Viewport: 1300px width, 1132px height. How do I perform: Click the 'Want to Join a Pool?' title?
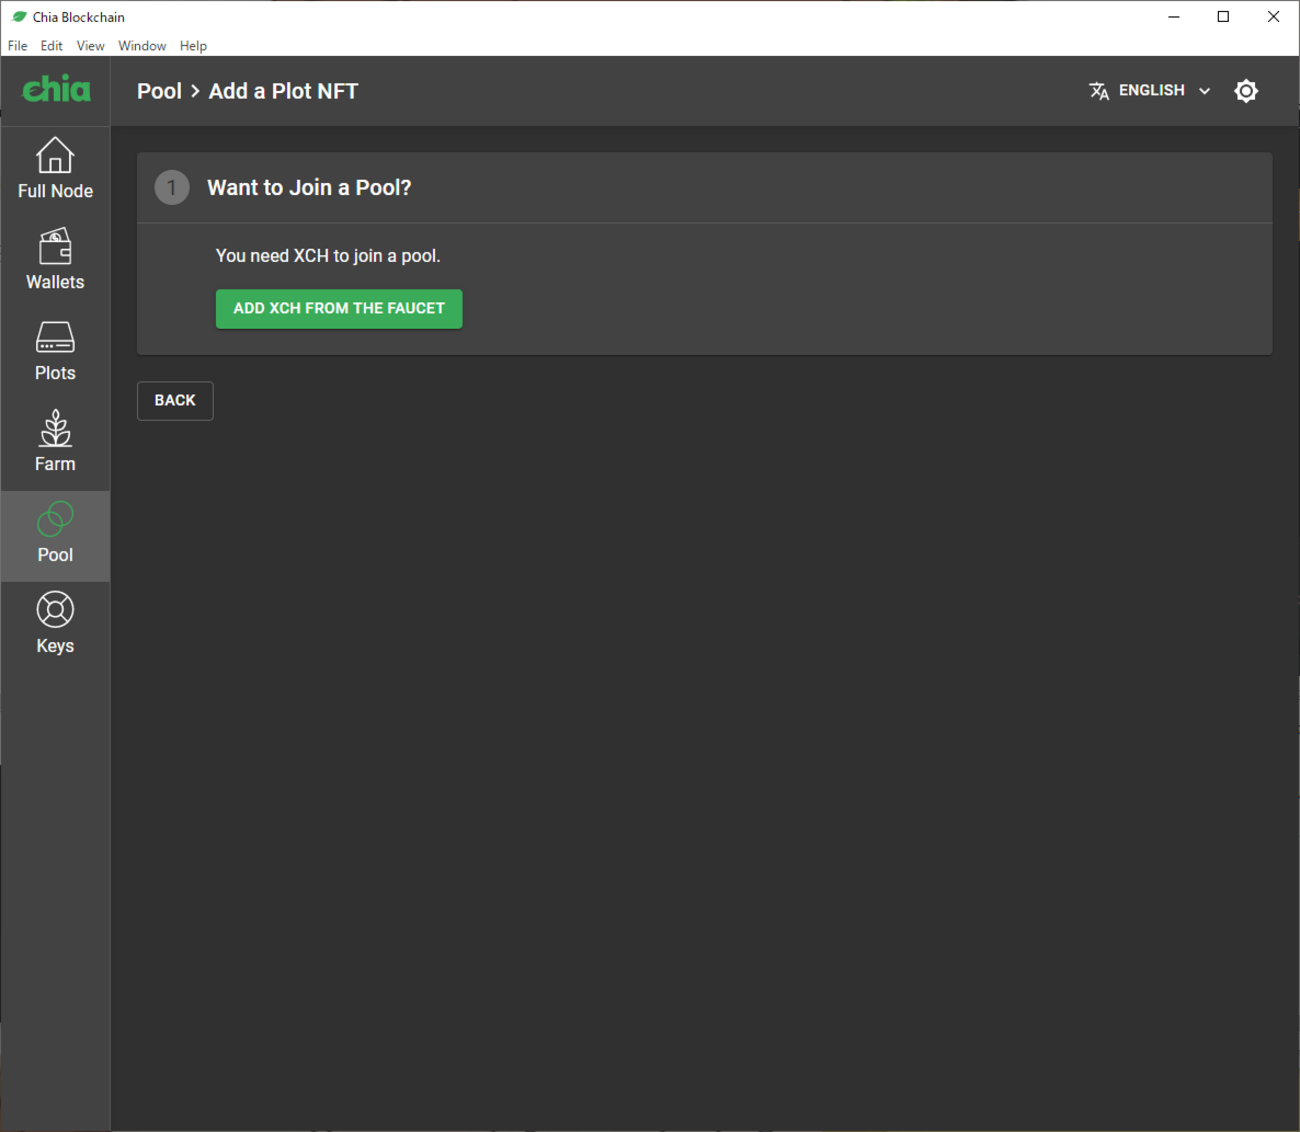(309, 188)
